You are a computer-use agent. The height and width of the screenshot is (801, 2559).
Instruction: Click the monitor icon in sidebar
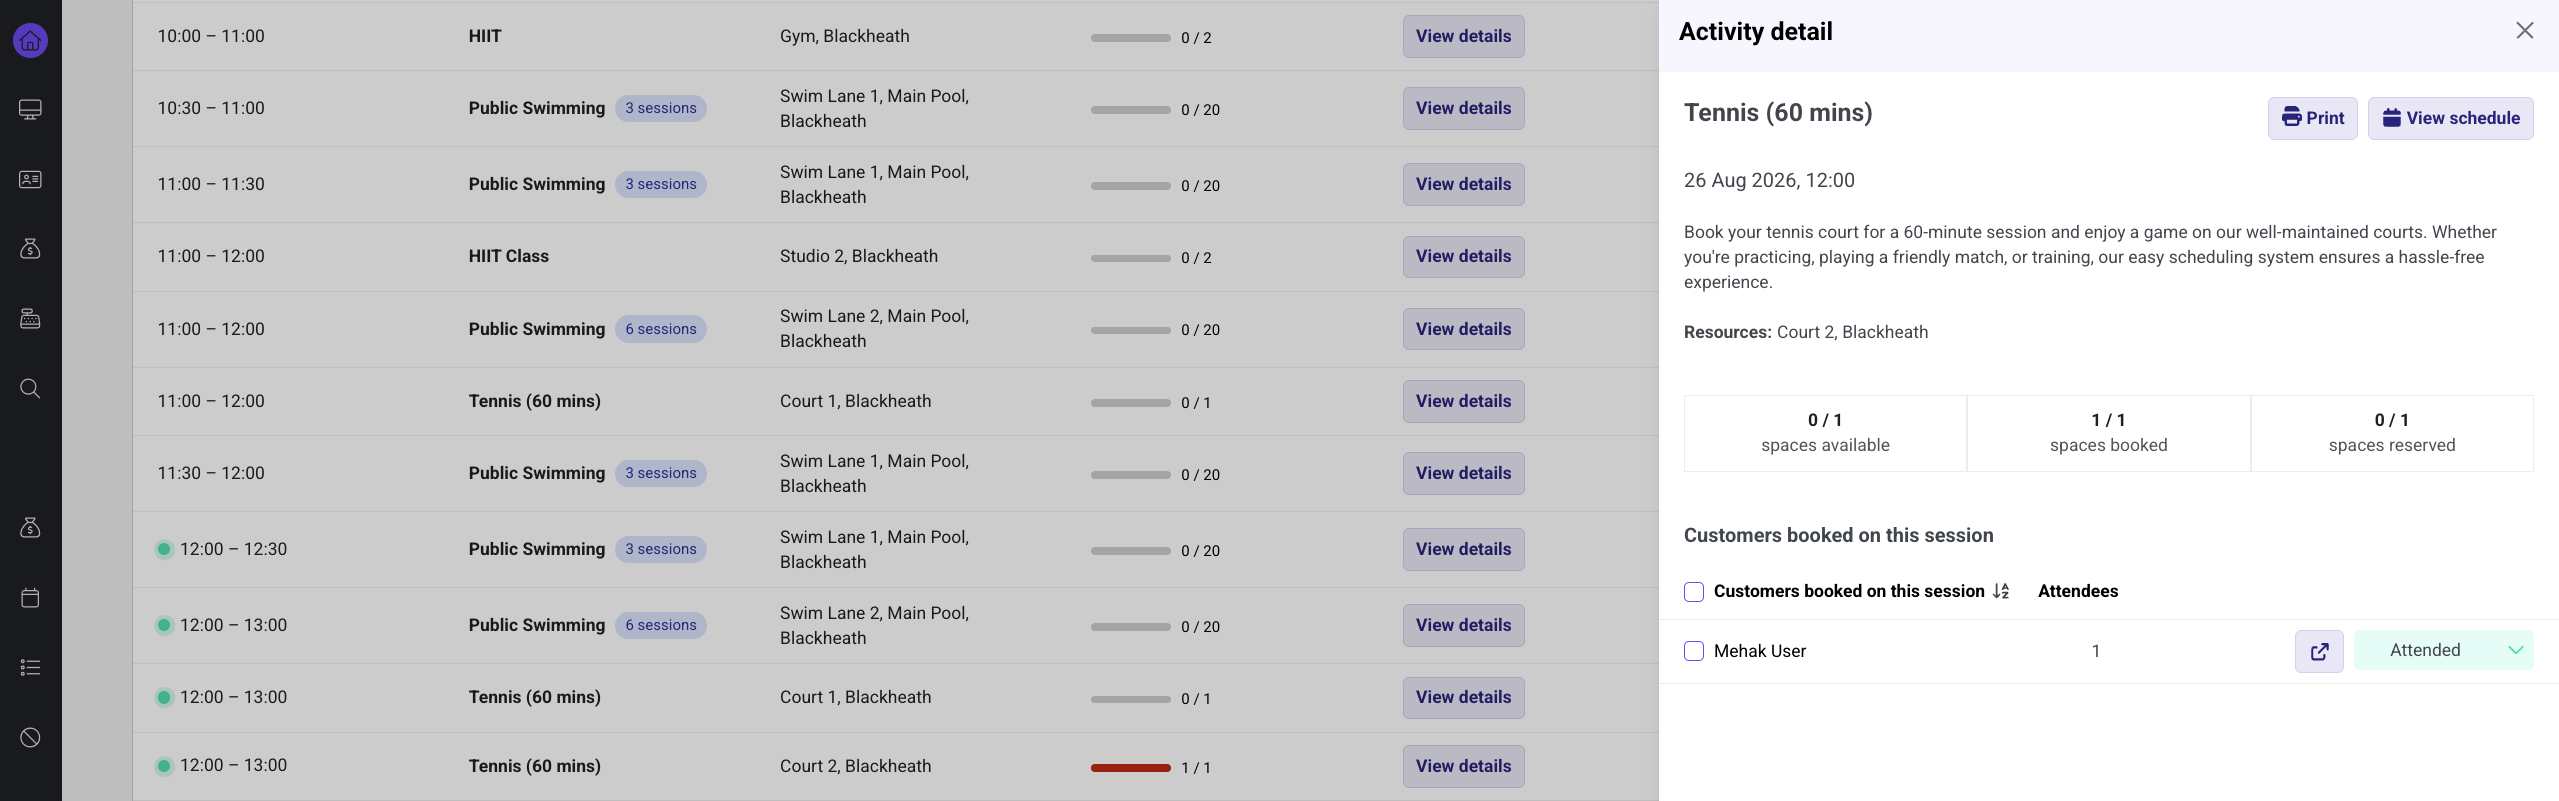[x=30, y=110]
